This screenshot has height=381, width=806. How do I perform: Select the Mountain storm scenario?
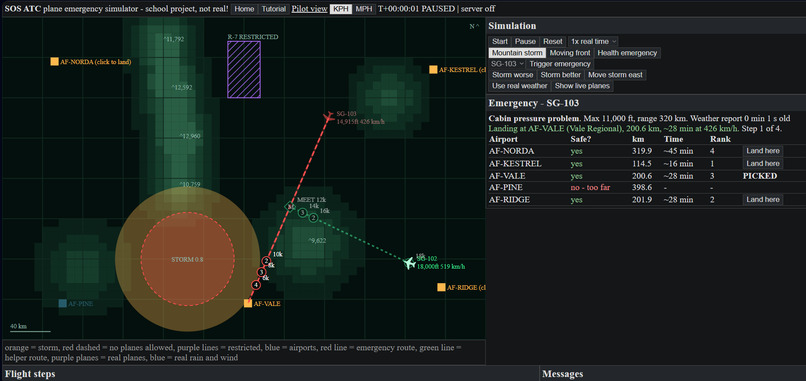click(x=517, y=53)
